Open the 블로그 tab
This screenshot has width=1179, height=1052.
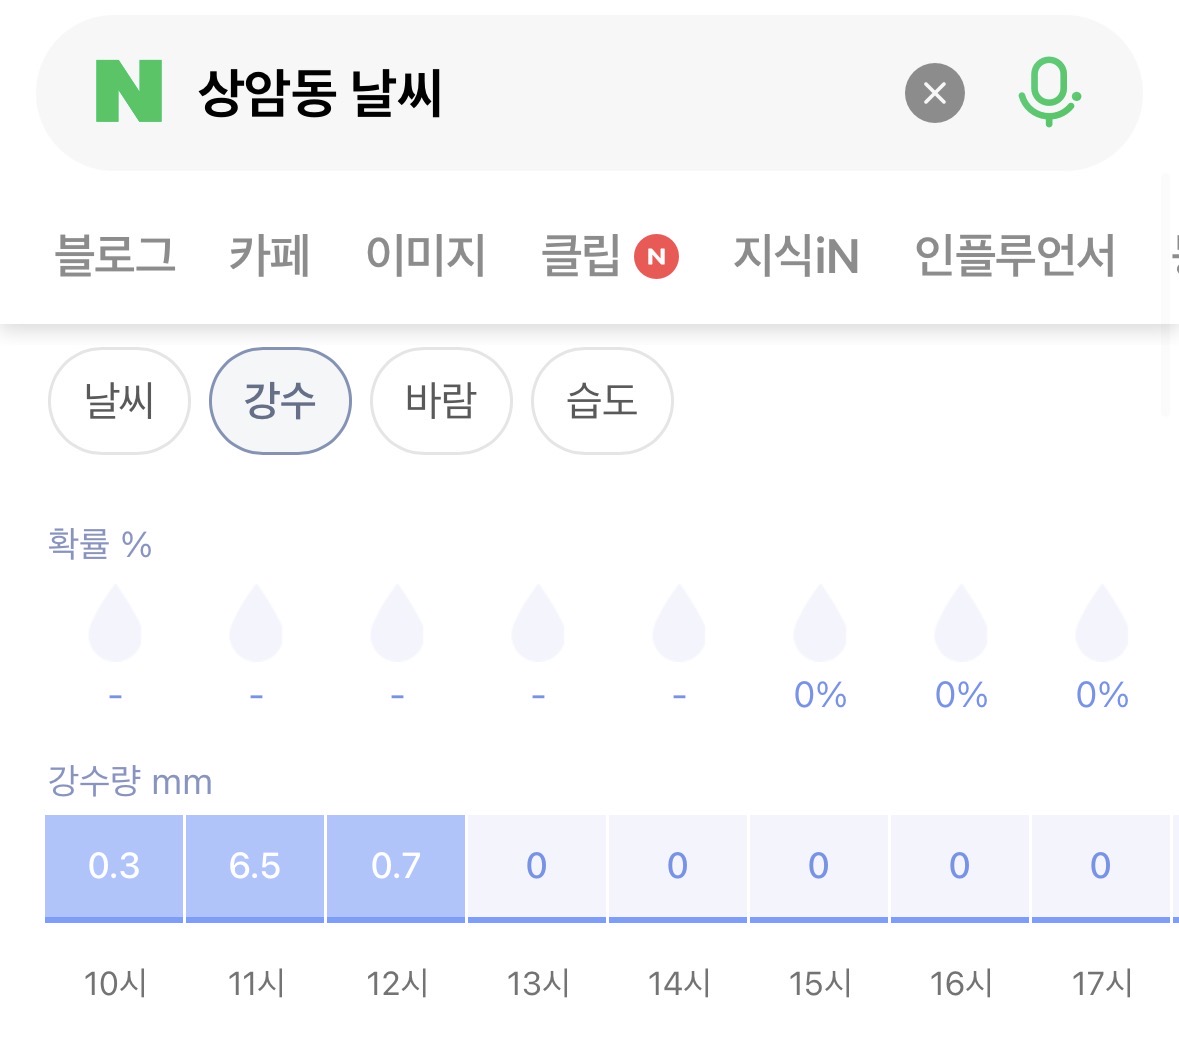tap(115, 255)
